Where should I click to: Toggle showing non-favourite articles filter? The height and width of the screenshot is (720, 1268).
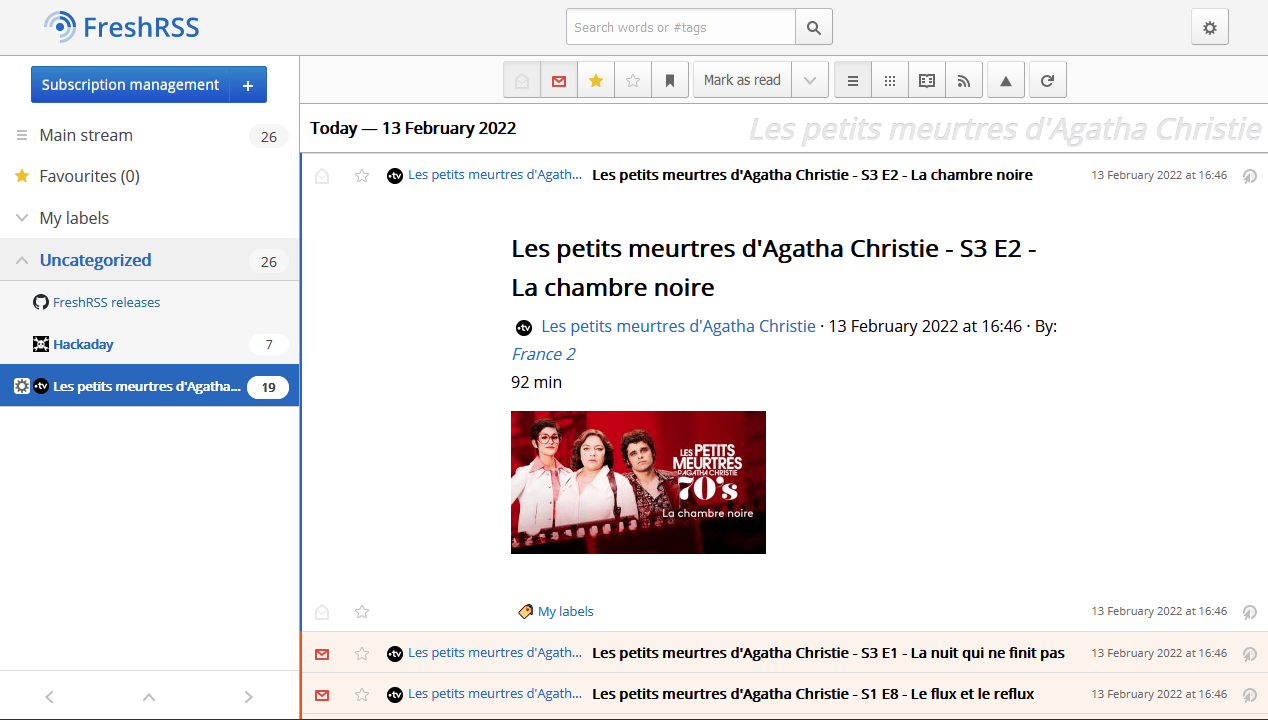point(633,80)
